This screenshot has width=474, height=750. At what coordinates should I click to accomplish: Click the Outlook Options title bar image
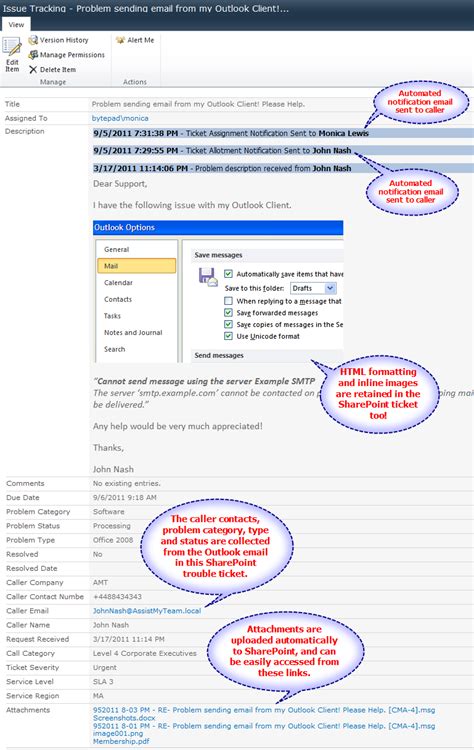[x=218, y=228]
